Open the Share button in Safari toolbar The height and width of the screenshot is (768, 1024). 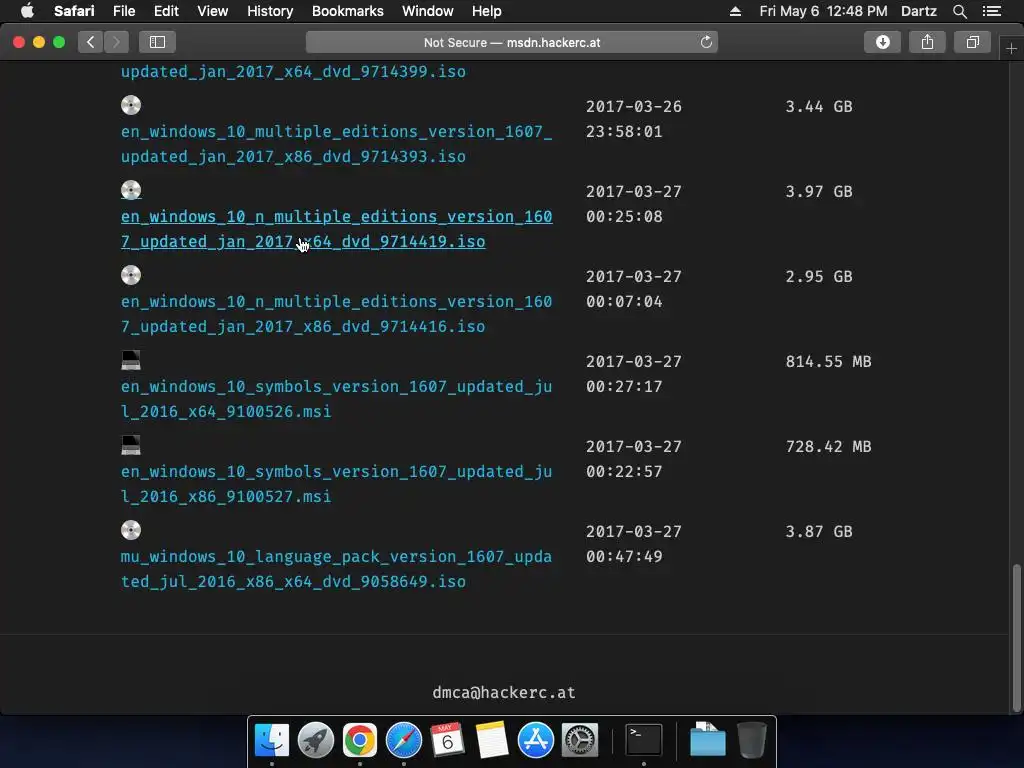[927, 42]
